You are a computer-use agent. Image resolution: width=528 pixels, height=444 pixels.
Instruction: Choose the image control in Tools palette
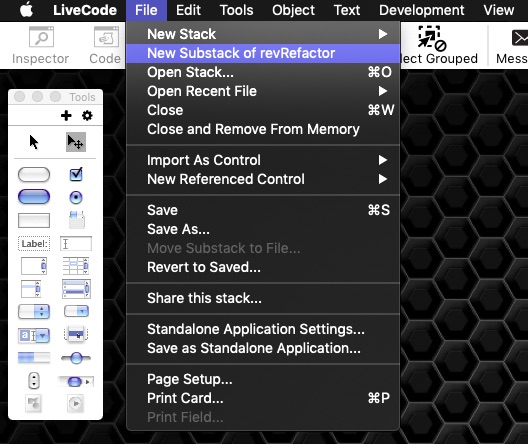34,403
